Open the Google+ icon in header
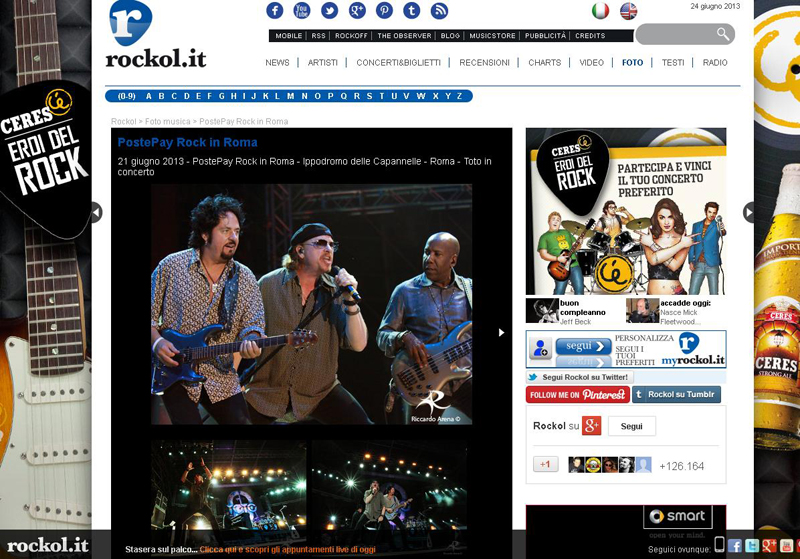 click(x=357, y=10)
